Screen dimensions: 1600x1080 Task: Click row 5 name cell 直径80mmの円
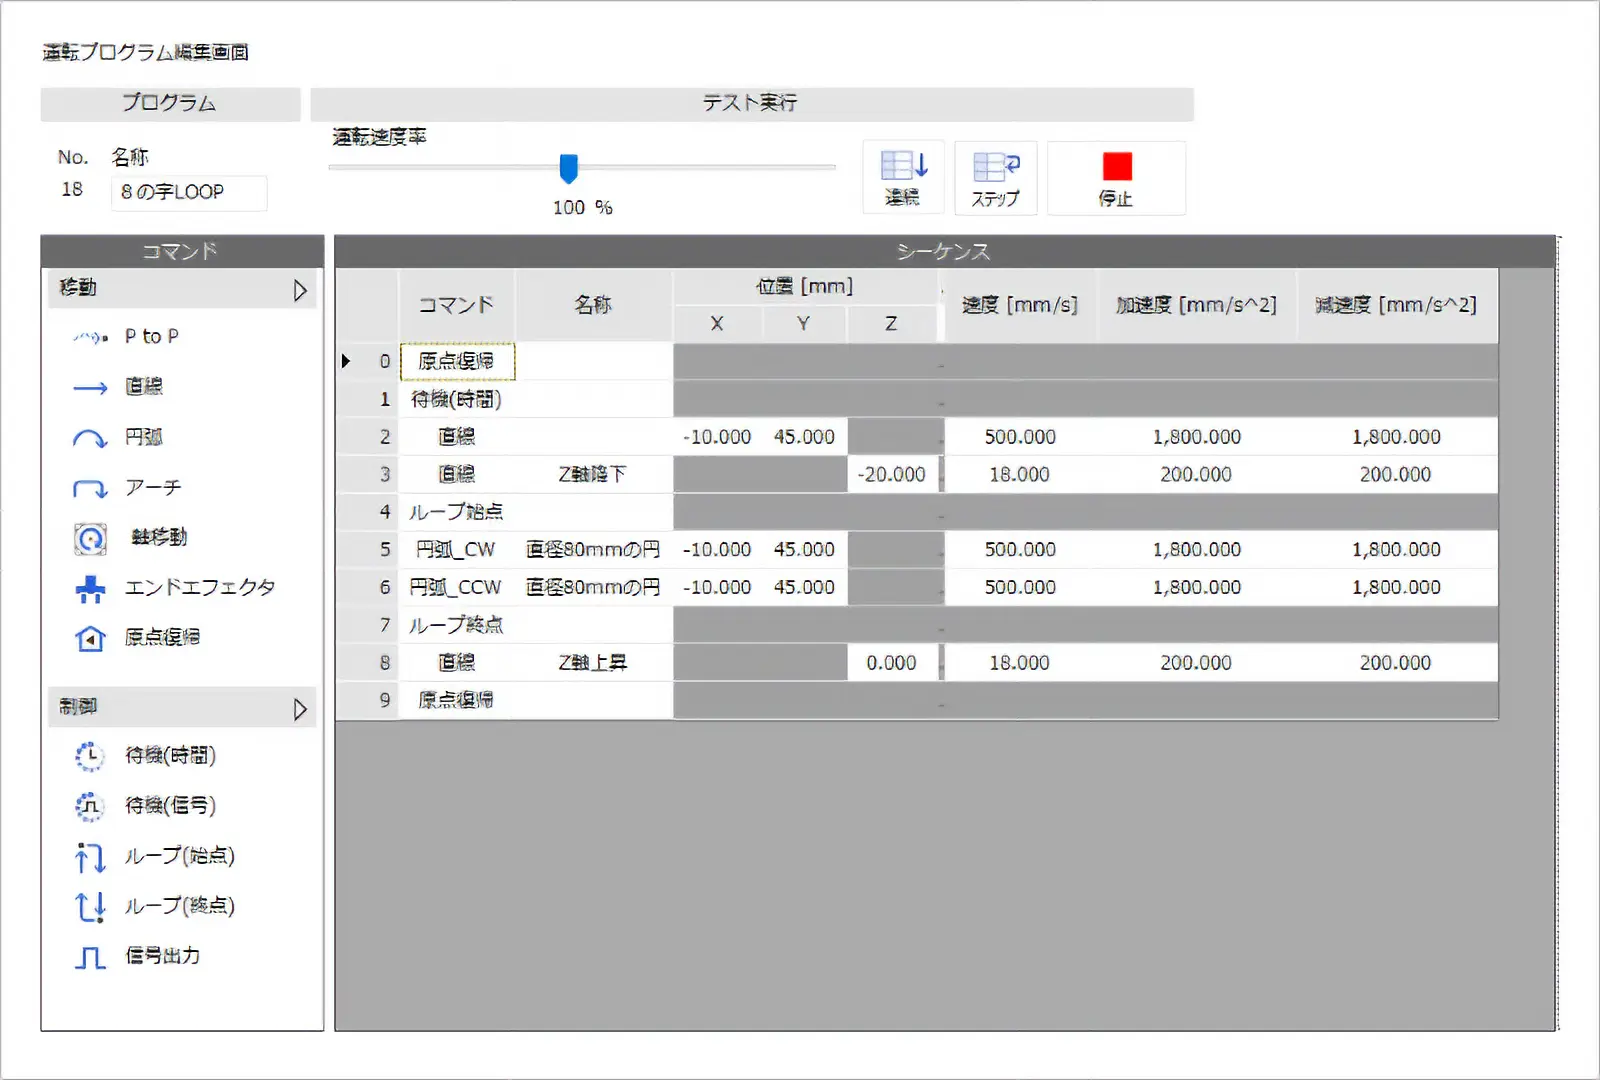coord(594,550)
